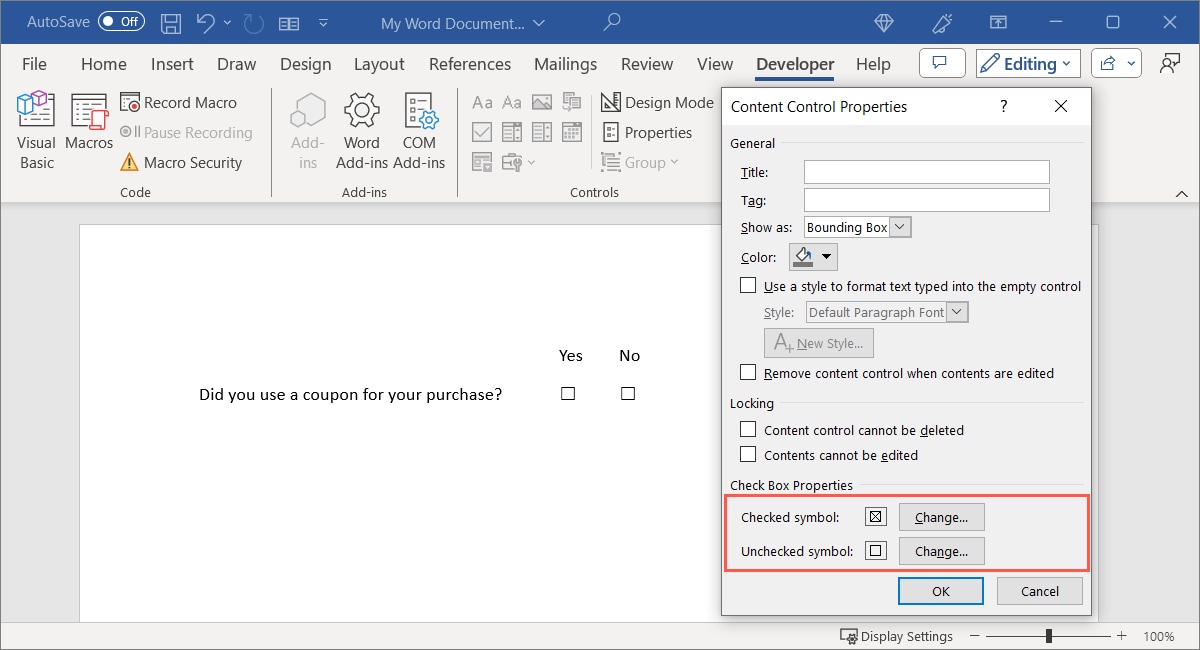Click OK in Content Control Properties
The image size is (1200, 650).
pos(940,590)
